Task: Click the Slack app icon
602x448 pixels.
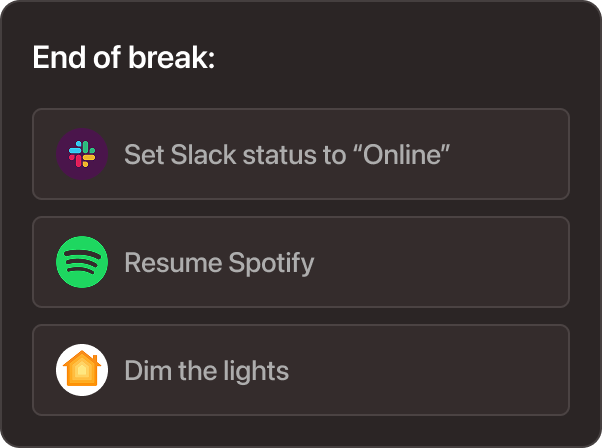Action: (x=82, y=154)
